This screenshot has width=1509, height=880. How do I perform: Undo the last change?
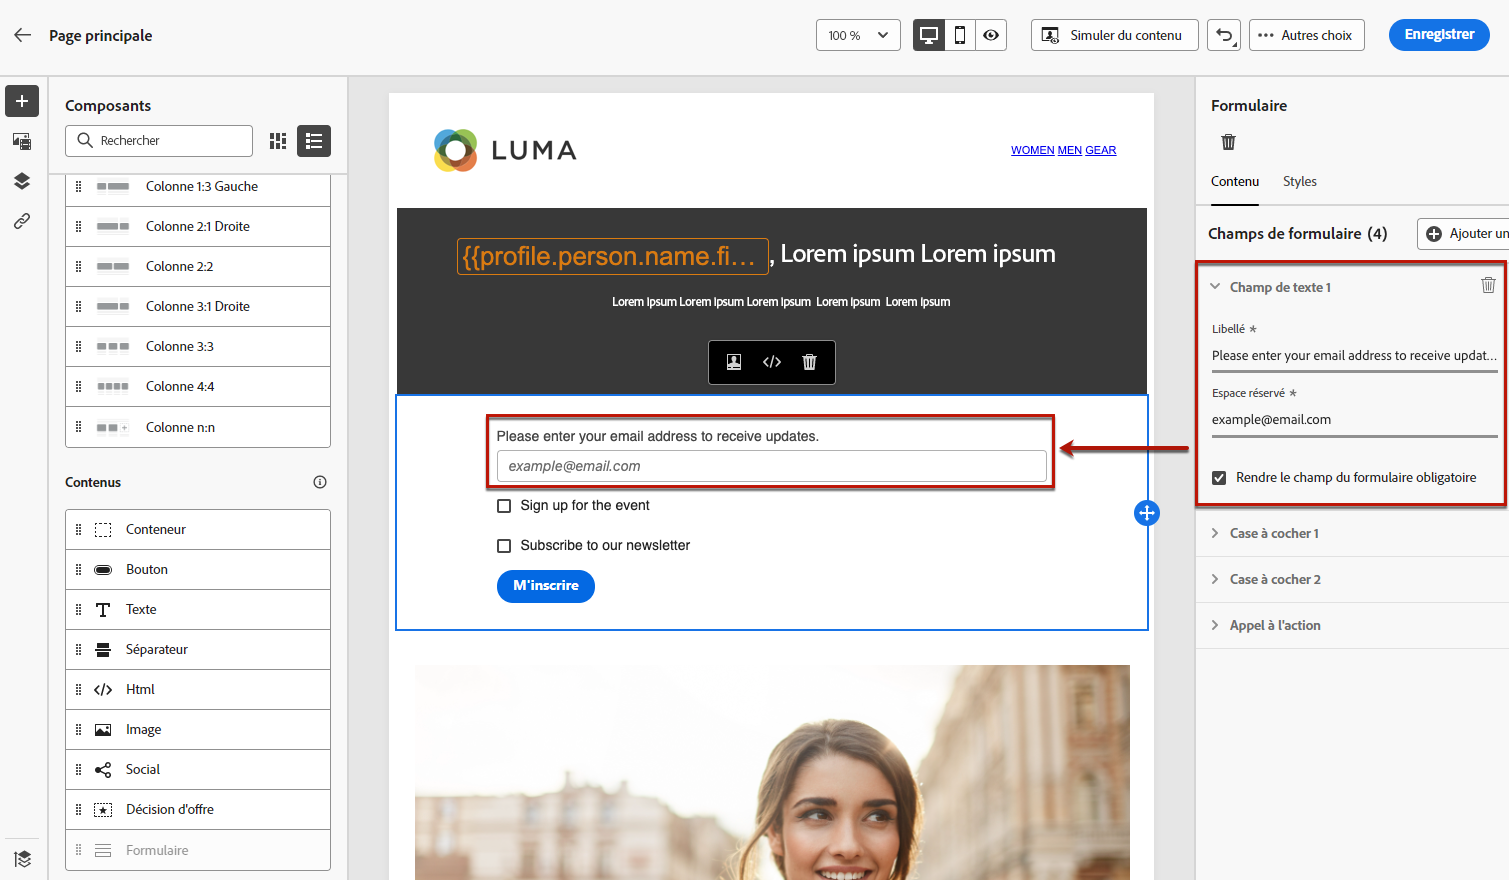[x=1224, y=35]
